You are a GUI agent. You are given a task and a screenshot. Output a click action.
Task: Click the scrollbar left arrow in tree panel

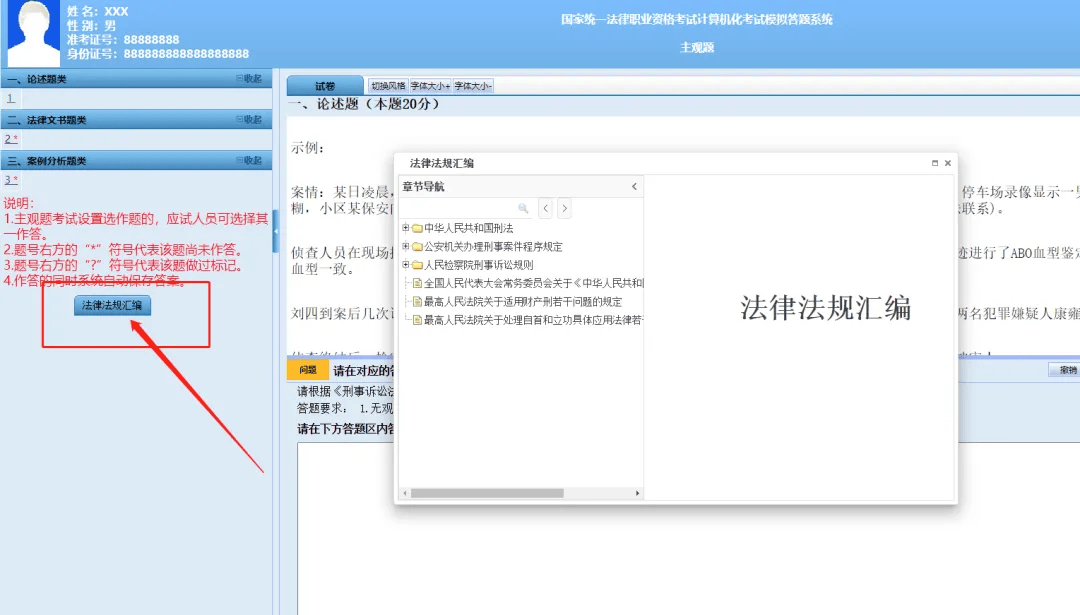tap(405, 493)
